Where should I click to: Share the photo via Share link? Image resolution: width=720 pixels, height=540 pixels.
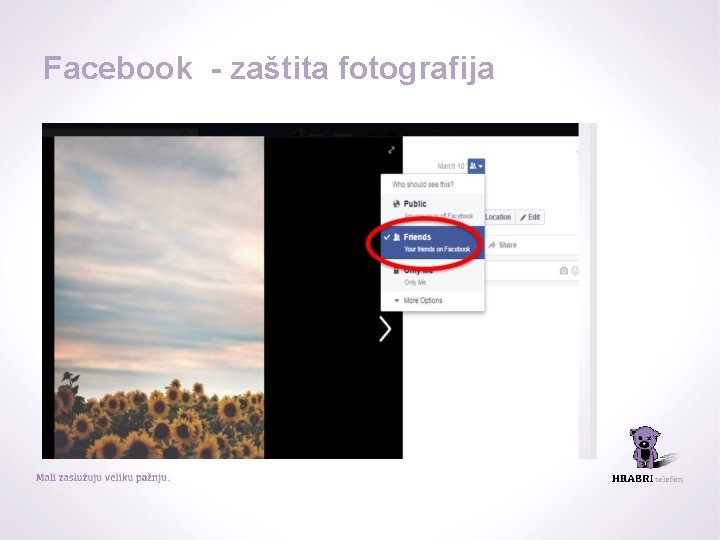click(502, 245)
